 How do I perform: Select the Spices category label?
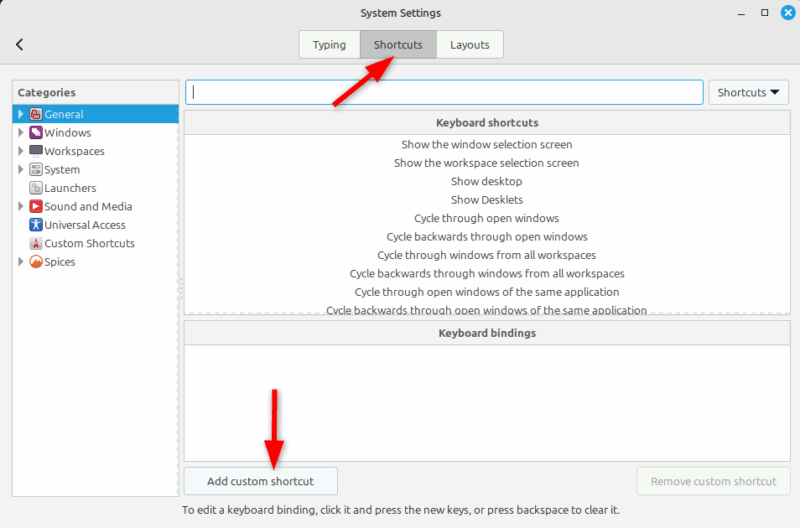(x=60, y=262)
